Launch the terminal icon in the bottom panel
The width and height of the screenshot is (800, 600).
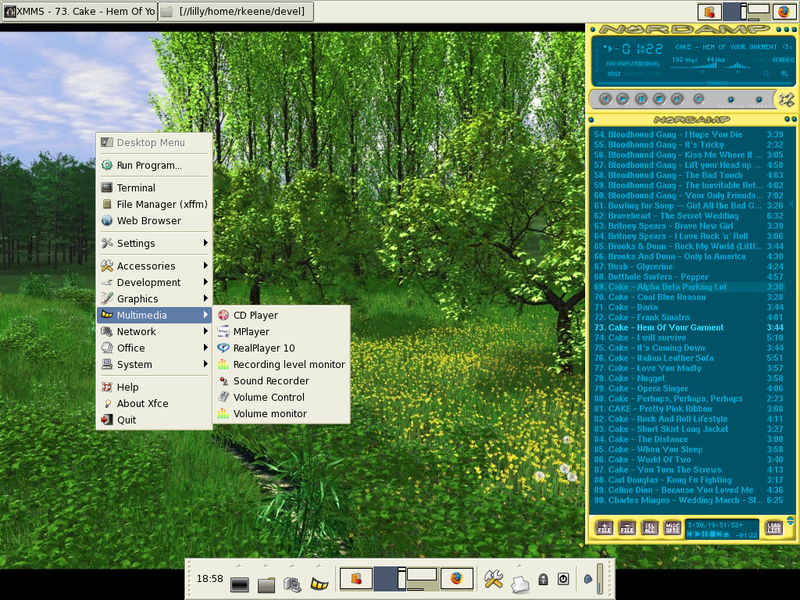[x=239, y=584]
